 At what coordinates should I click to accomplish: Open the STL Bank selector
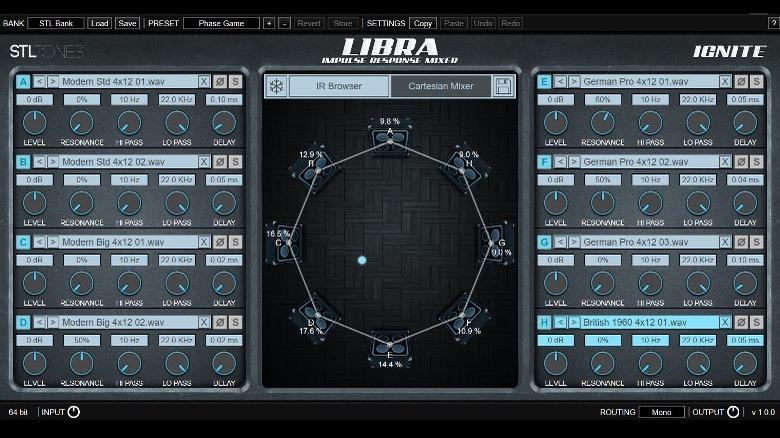(x=55, y=22)
